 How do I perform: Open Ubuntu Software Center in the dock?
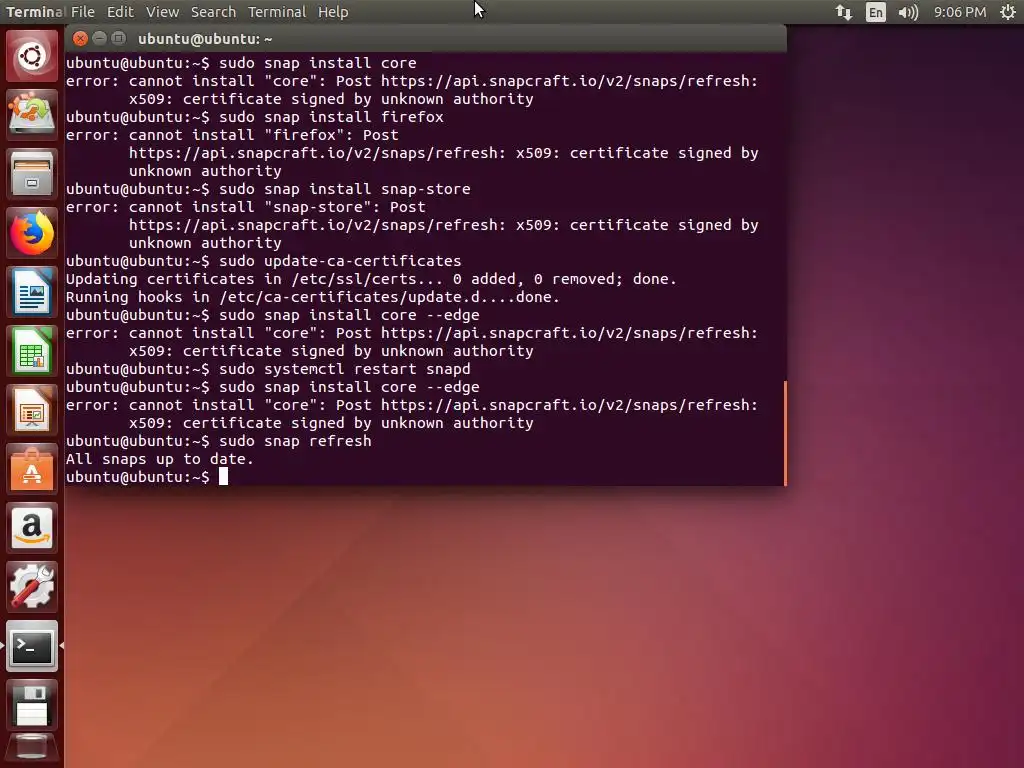click(31, 469)
